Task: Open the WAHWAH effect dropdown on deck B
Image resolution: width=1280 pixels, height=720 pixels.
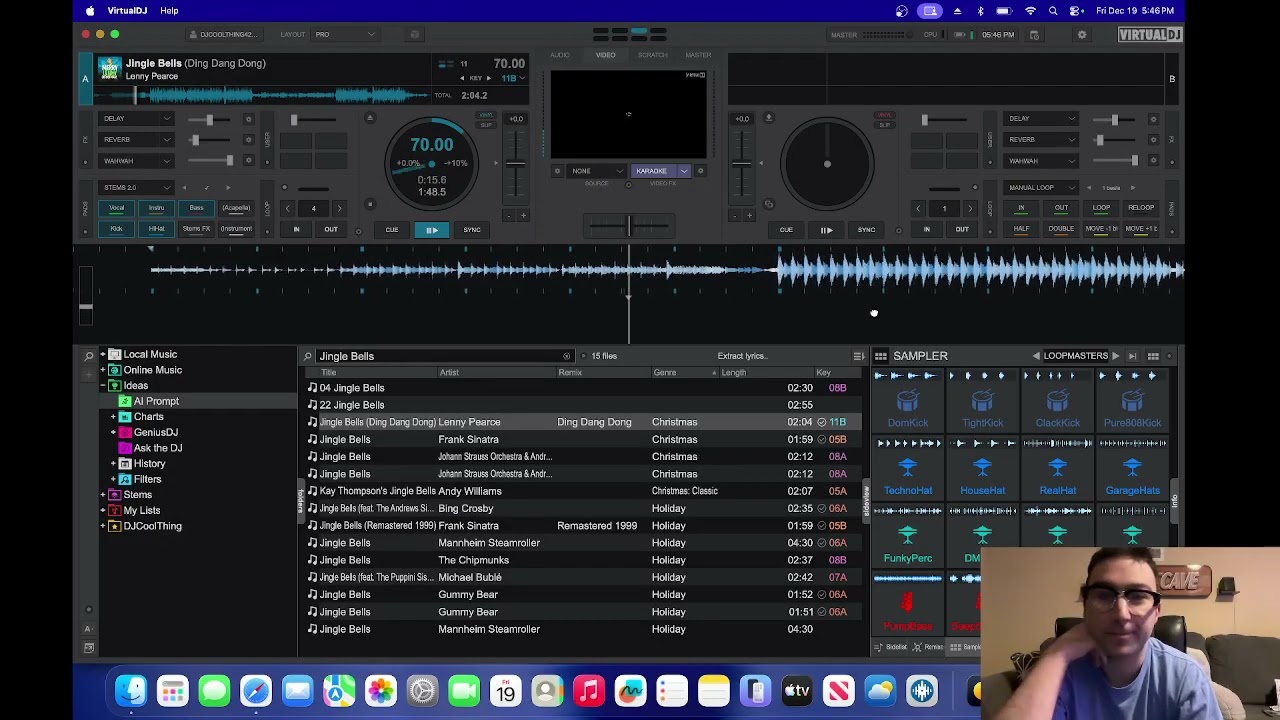Action: [1041, 161]
